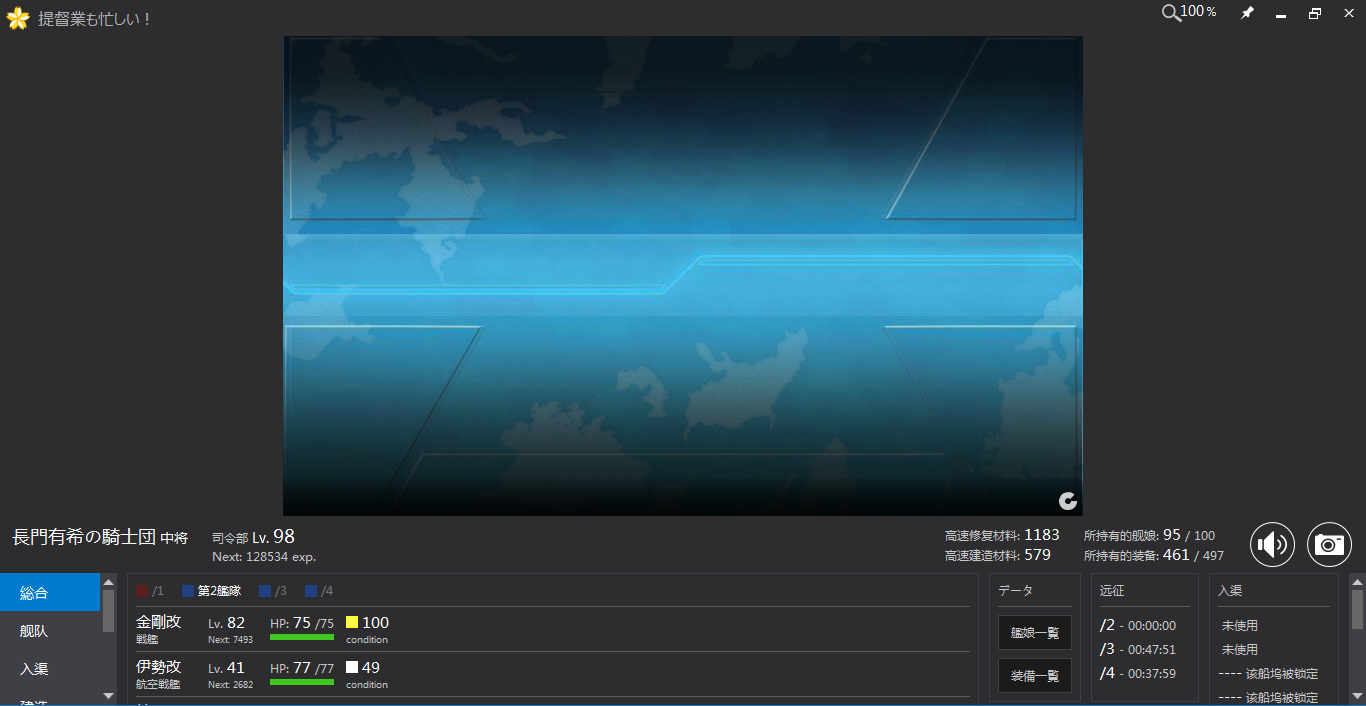
Task: Switch to fleet /1 tab
Action: tap(150, 591)
